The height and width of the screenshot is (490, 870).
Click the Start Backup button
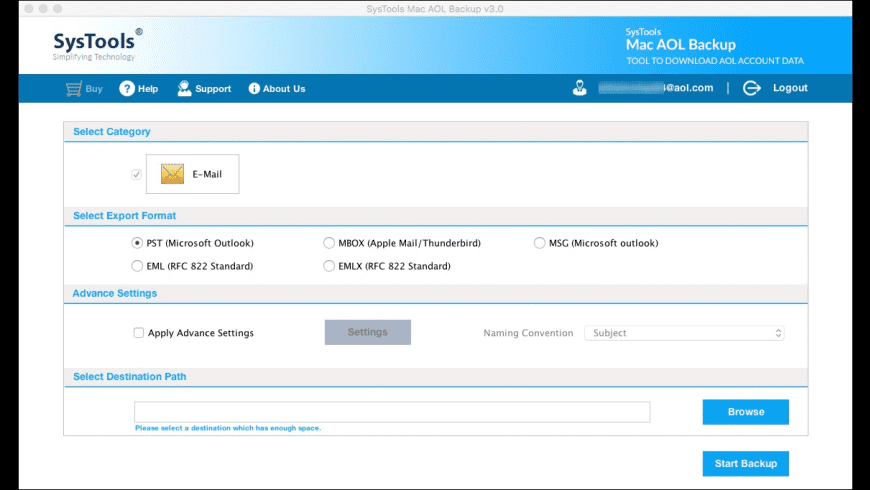pyautogui.click(x=745, y=464)
